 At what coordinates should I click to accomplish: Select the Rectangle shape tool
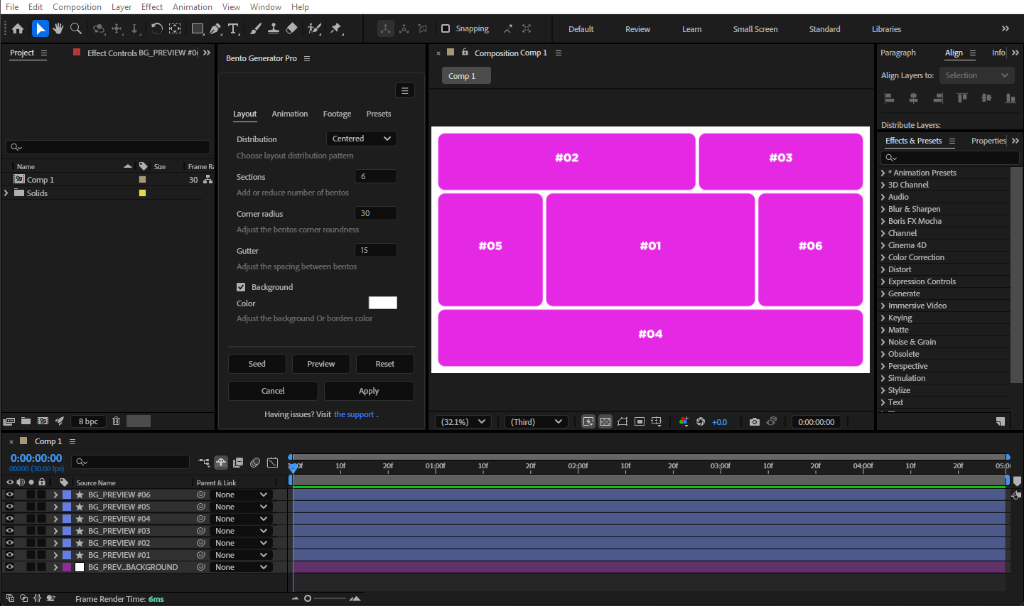(197, 29)
